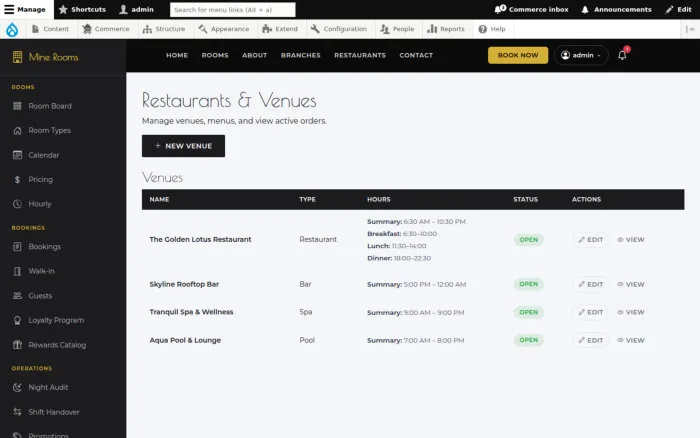Click the Shift Handover arrows icon
The height and width of the screenshot is (438, 700).
[x=17, y=412]
